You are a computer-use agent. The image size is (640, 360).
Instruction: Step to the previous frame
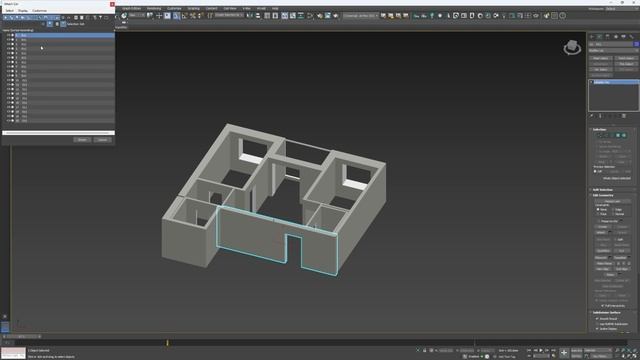pos(536,350)
